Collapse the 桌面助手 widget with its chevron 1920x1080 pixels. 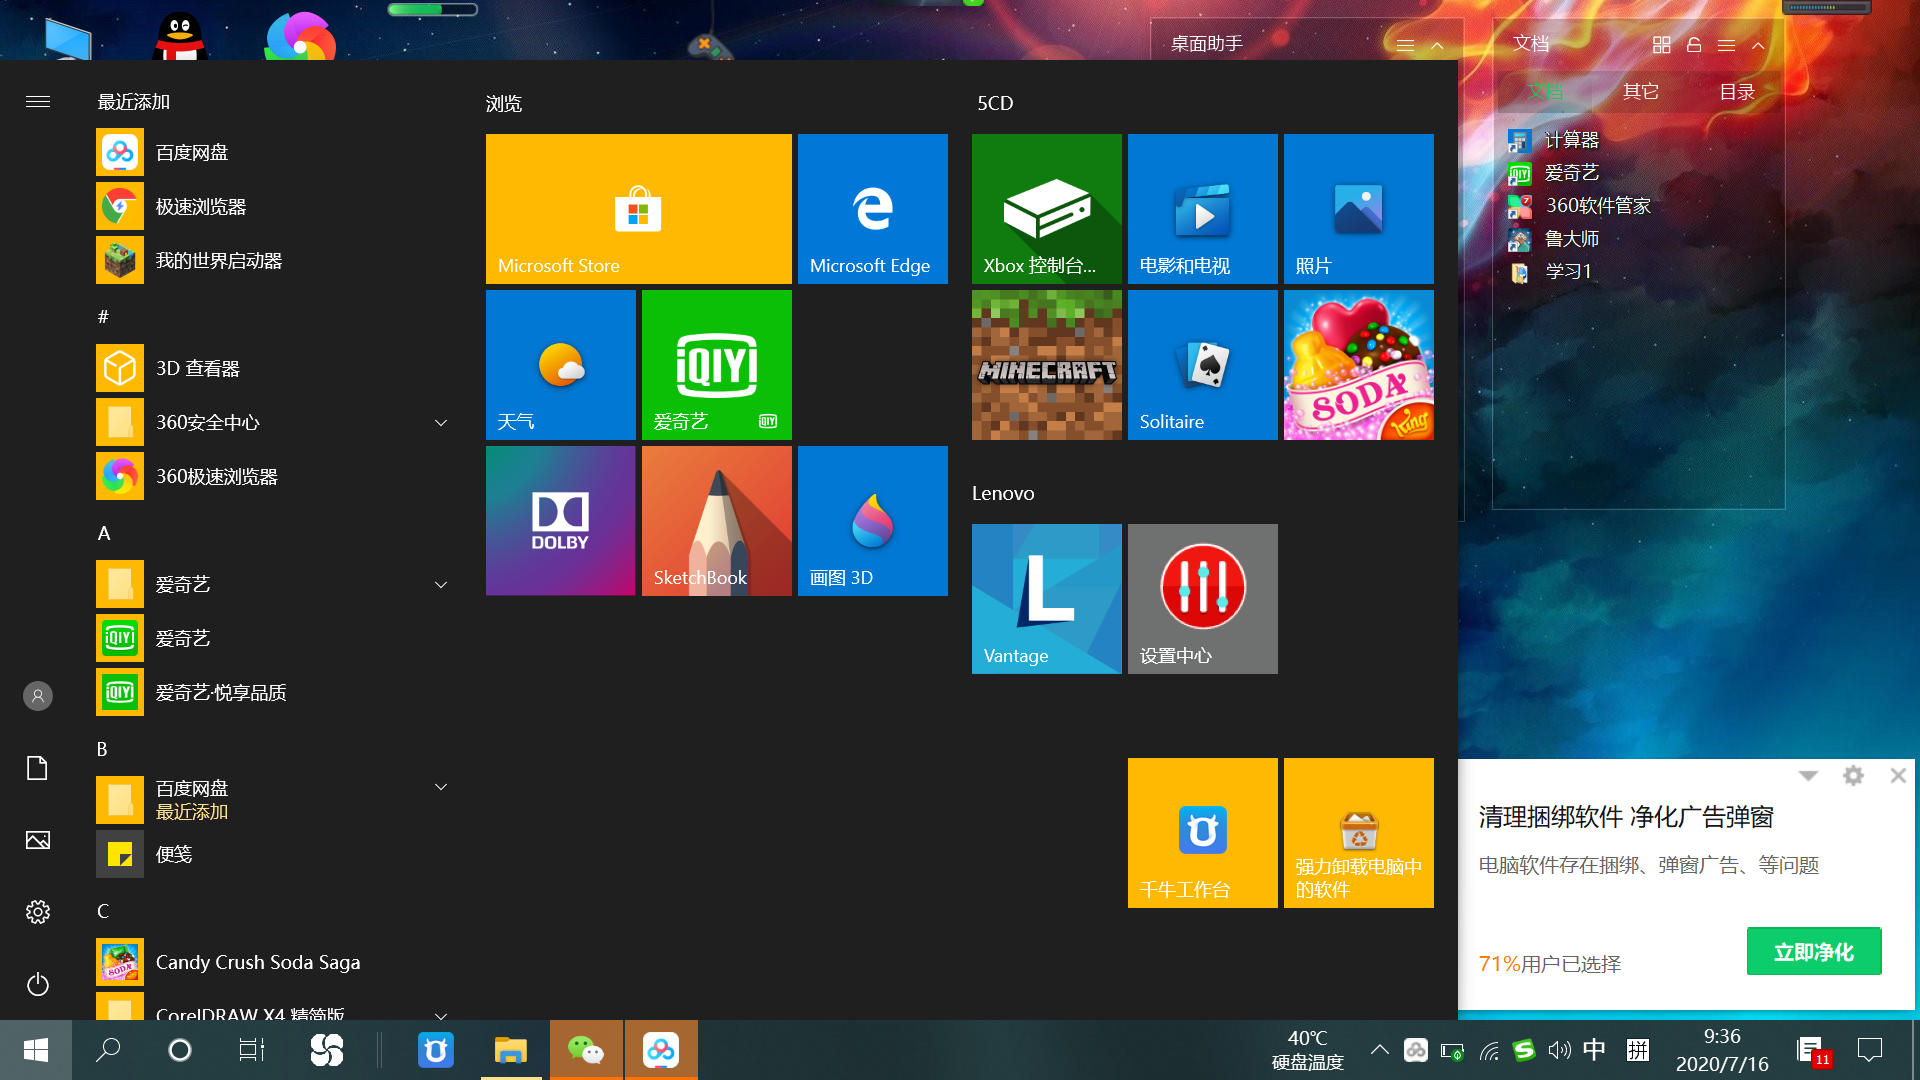[x=1437, y=45]
